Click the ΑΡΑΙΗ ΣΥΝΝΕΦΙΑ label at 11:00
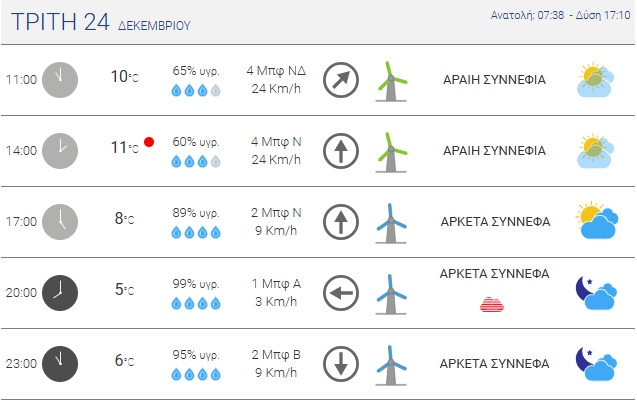This screenshot has width=637, height=400. pos(494,80)
